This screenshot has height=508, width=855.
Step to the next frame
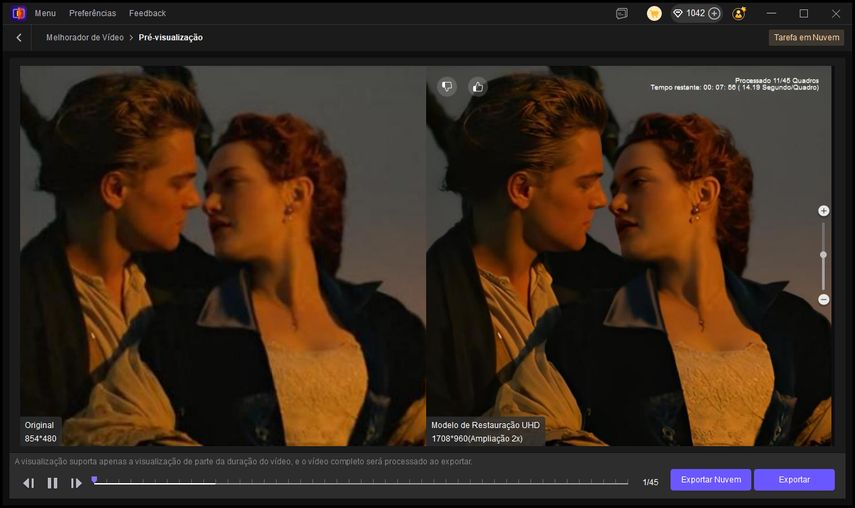(76, 483)
